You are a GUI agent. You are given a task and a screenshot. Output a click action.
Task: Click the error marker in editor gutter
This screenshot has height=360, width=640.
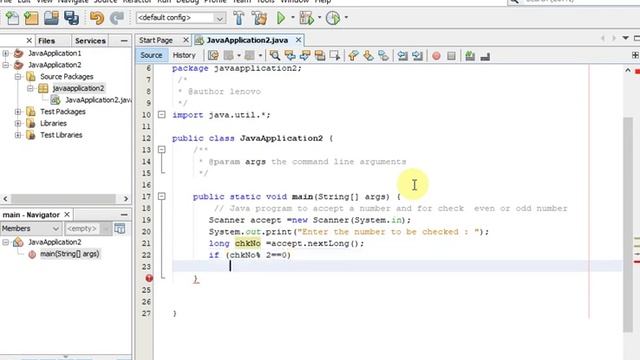tap(149, 278)
